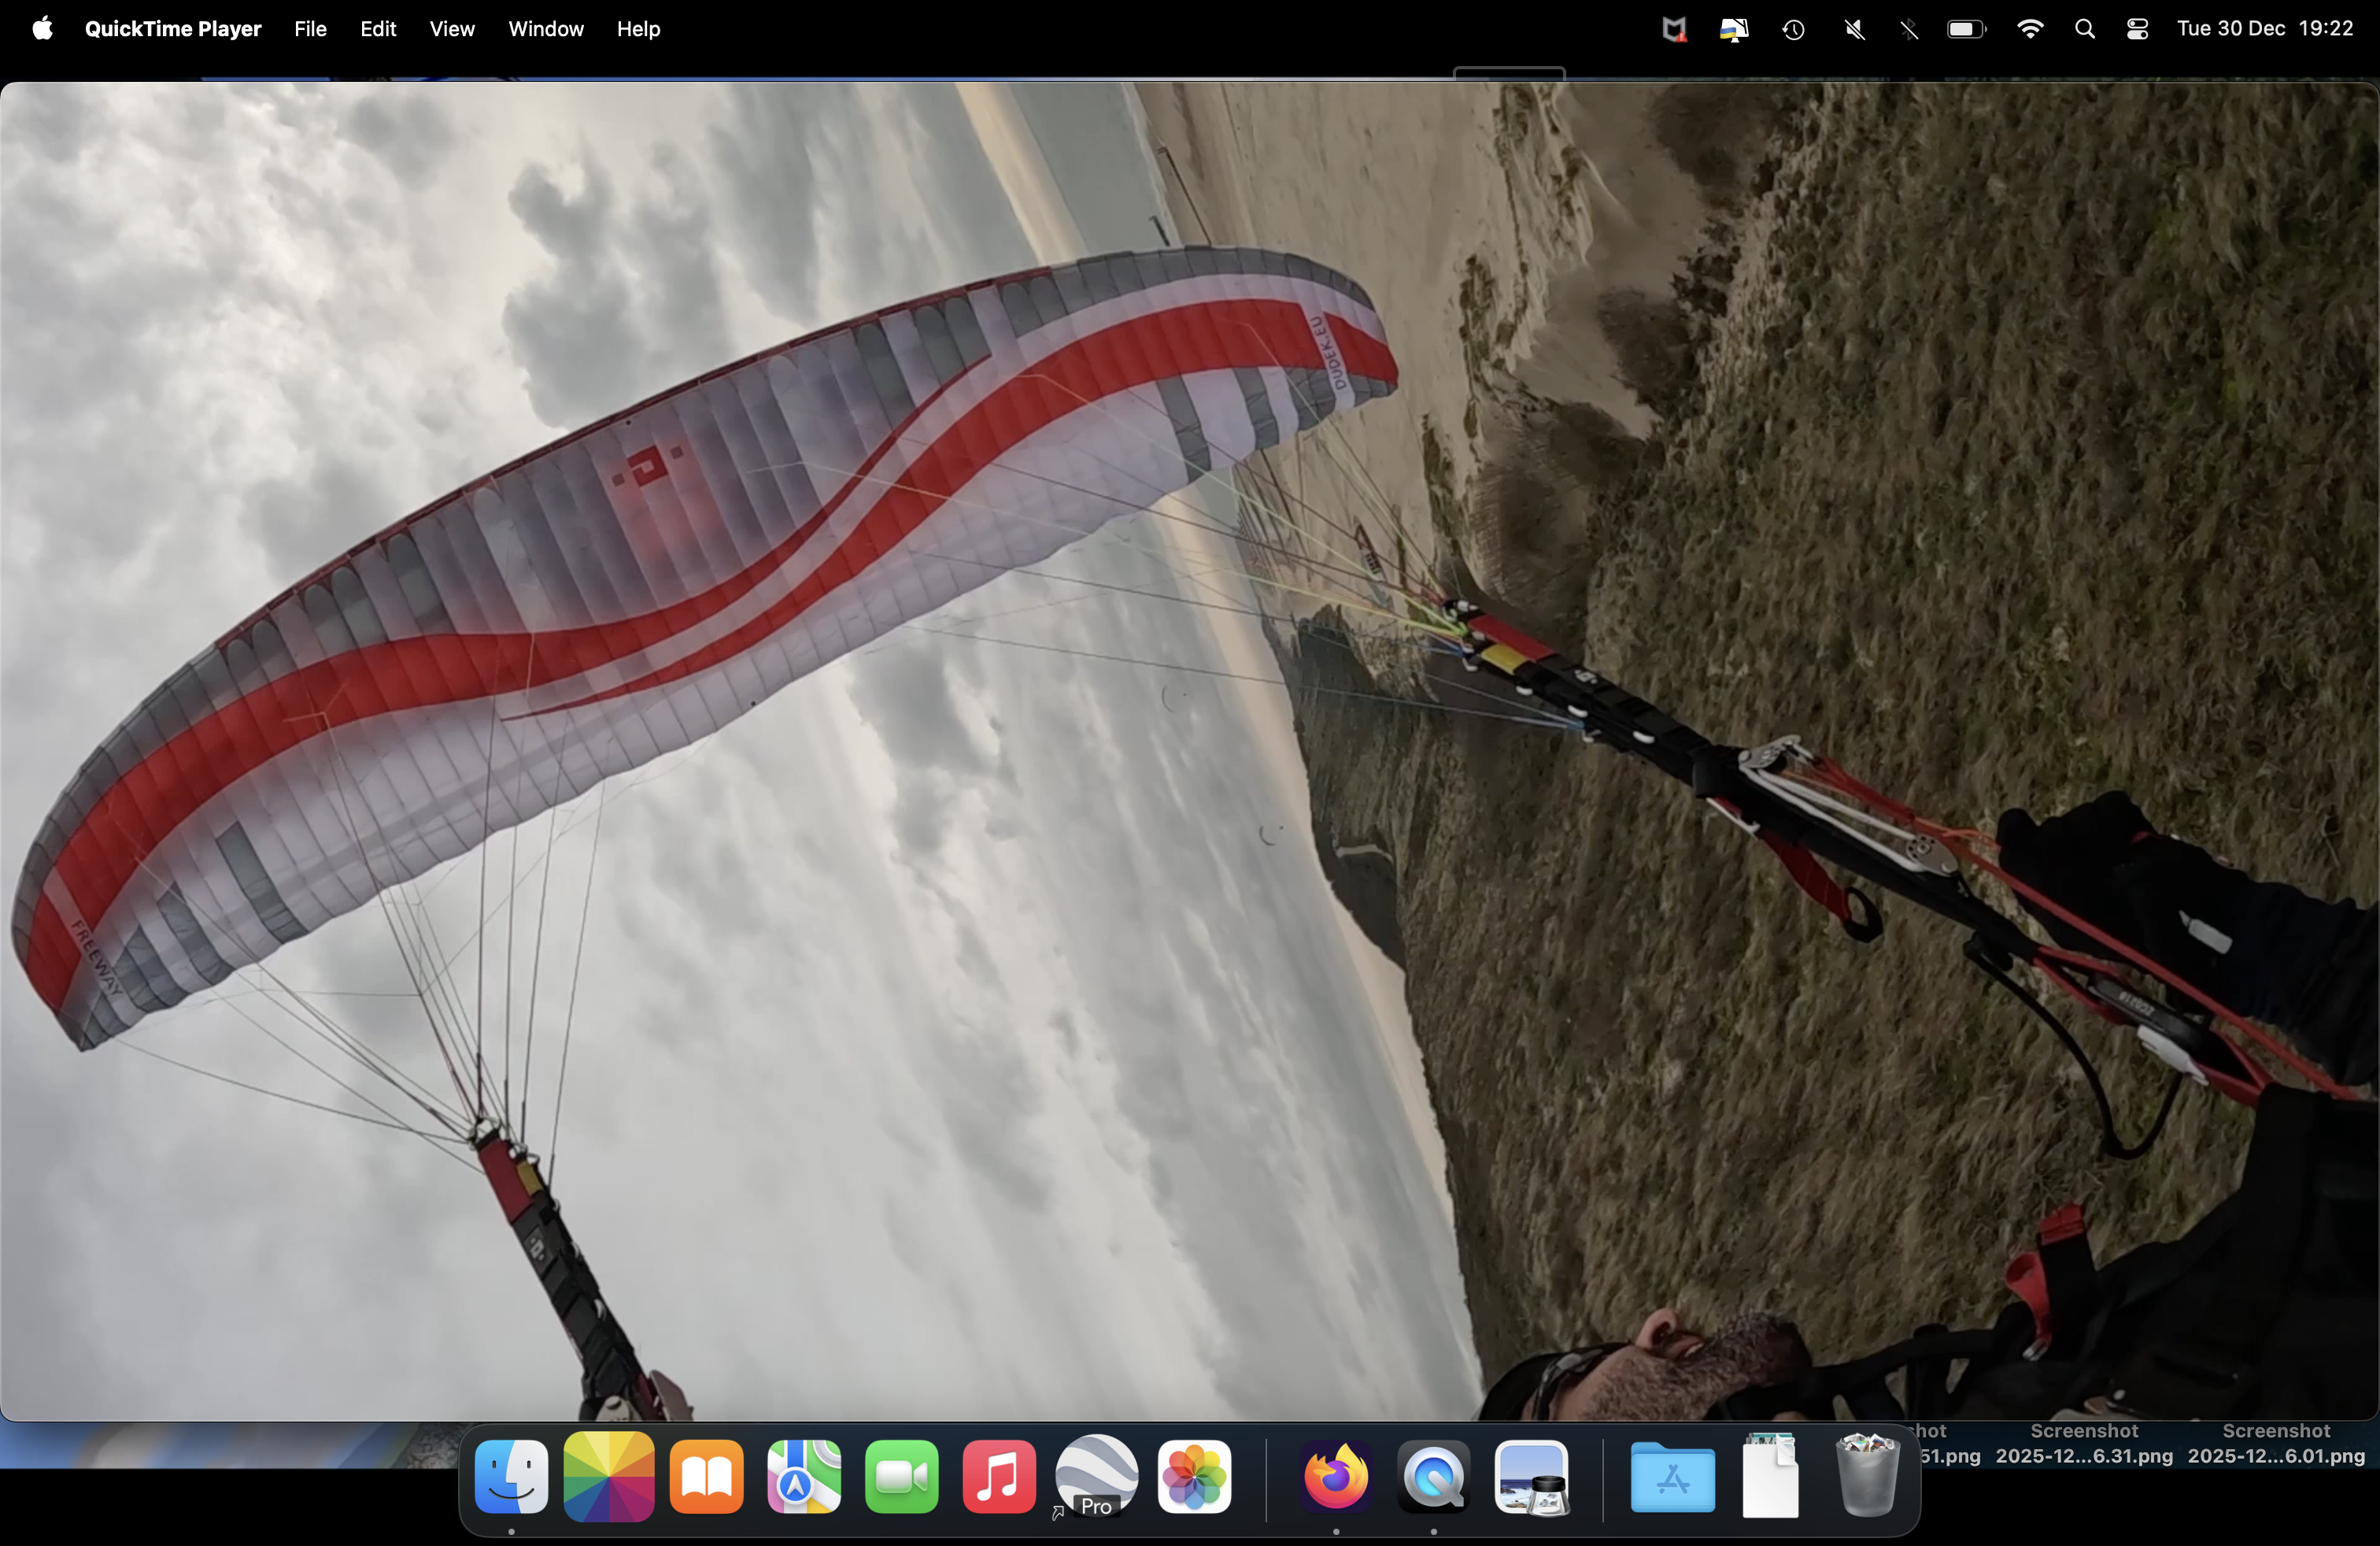Open Maps from the dock
Image resolution: width=2380 pixels, height=1546 pixels.
coord(804,1477)
